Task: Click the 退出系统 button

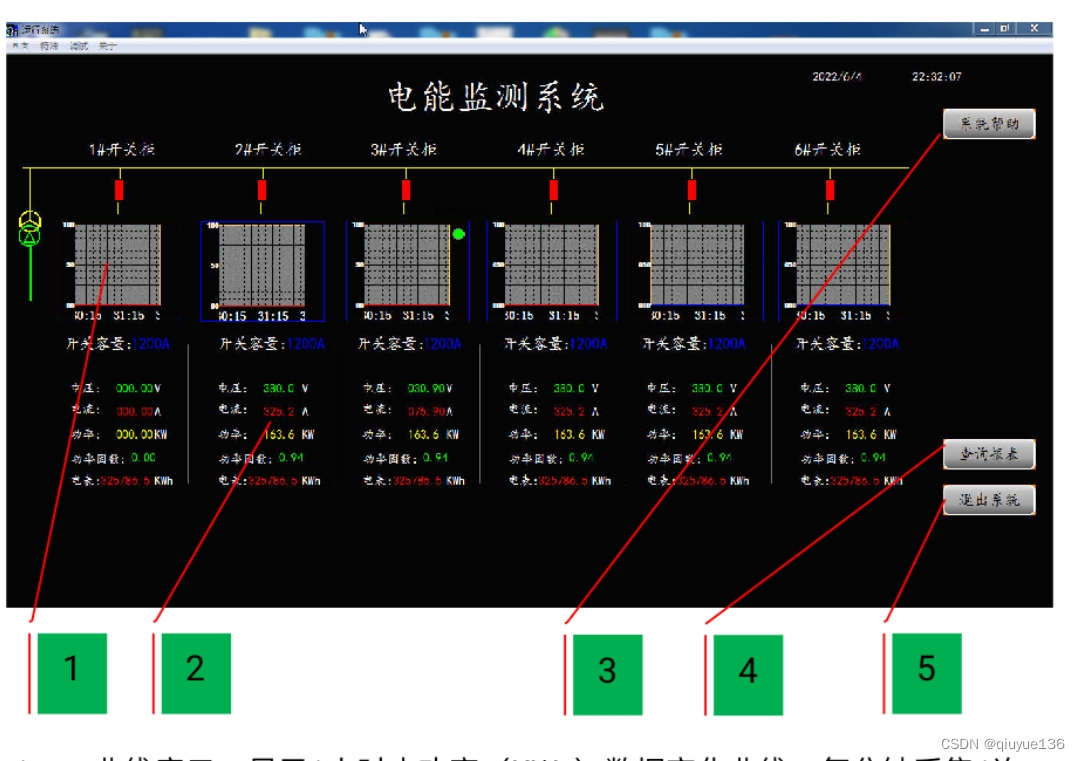Action: 988,501
